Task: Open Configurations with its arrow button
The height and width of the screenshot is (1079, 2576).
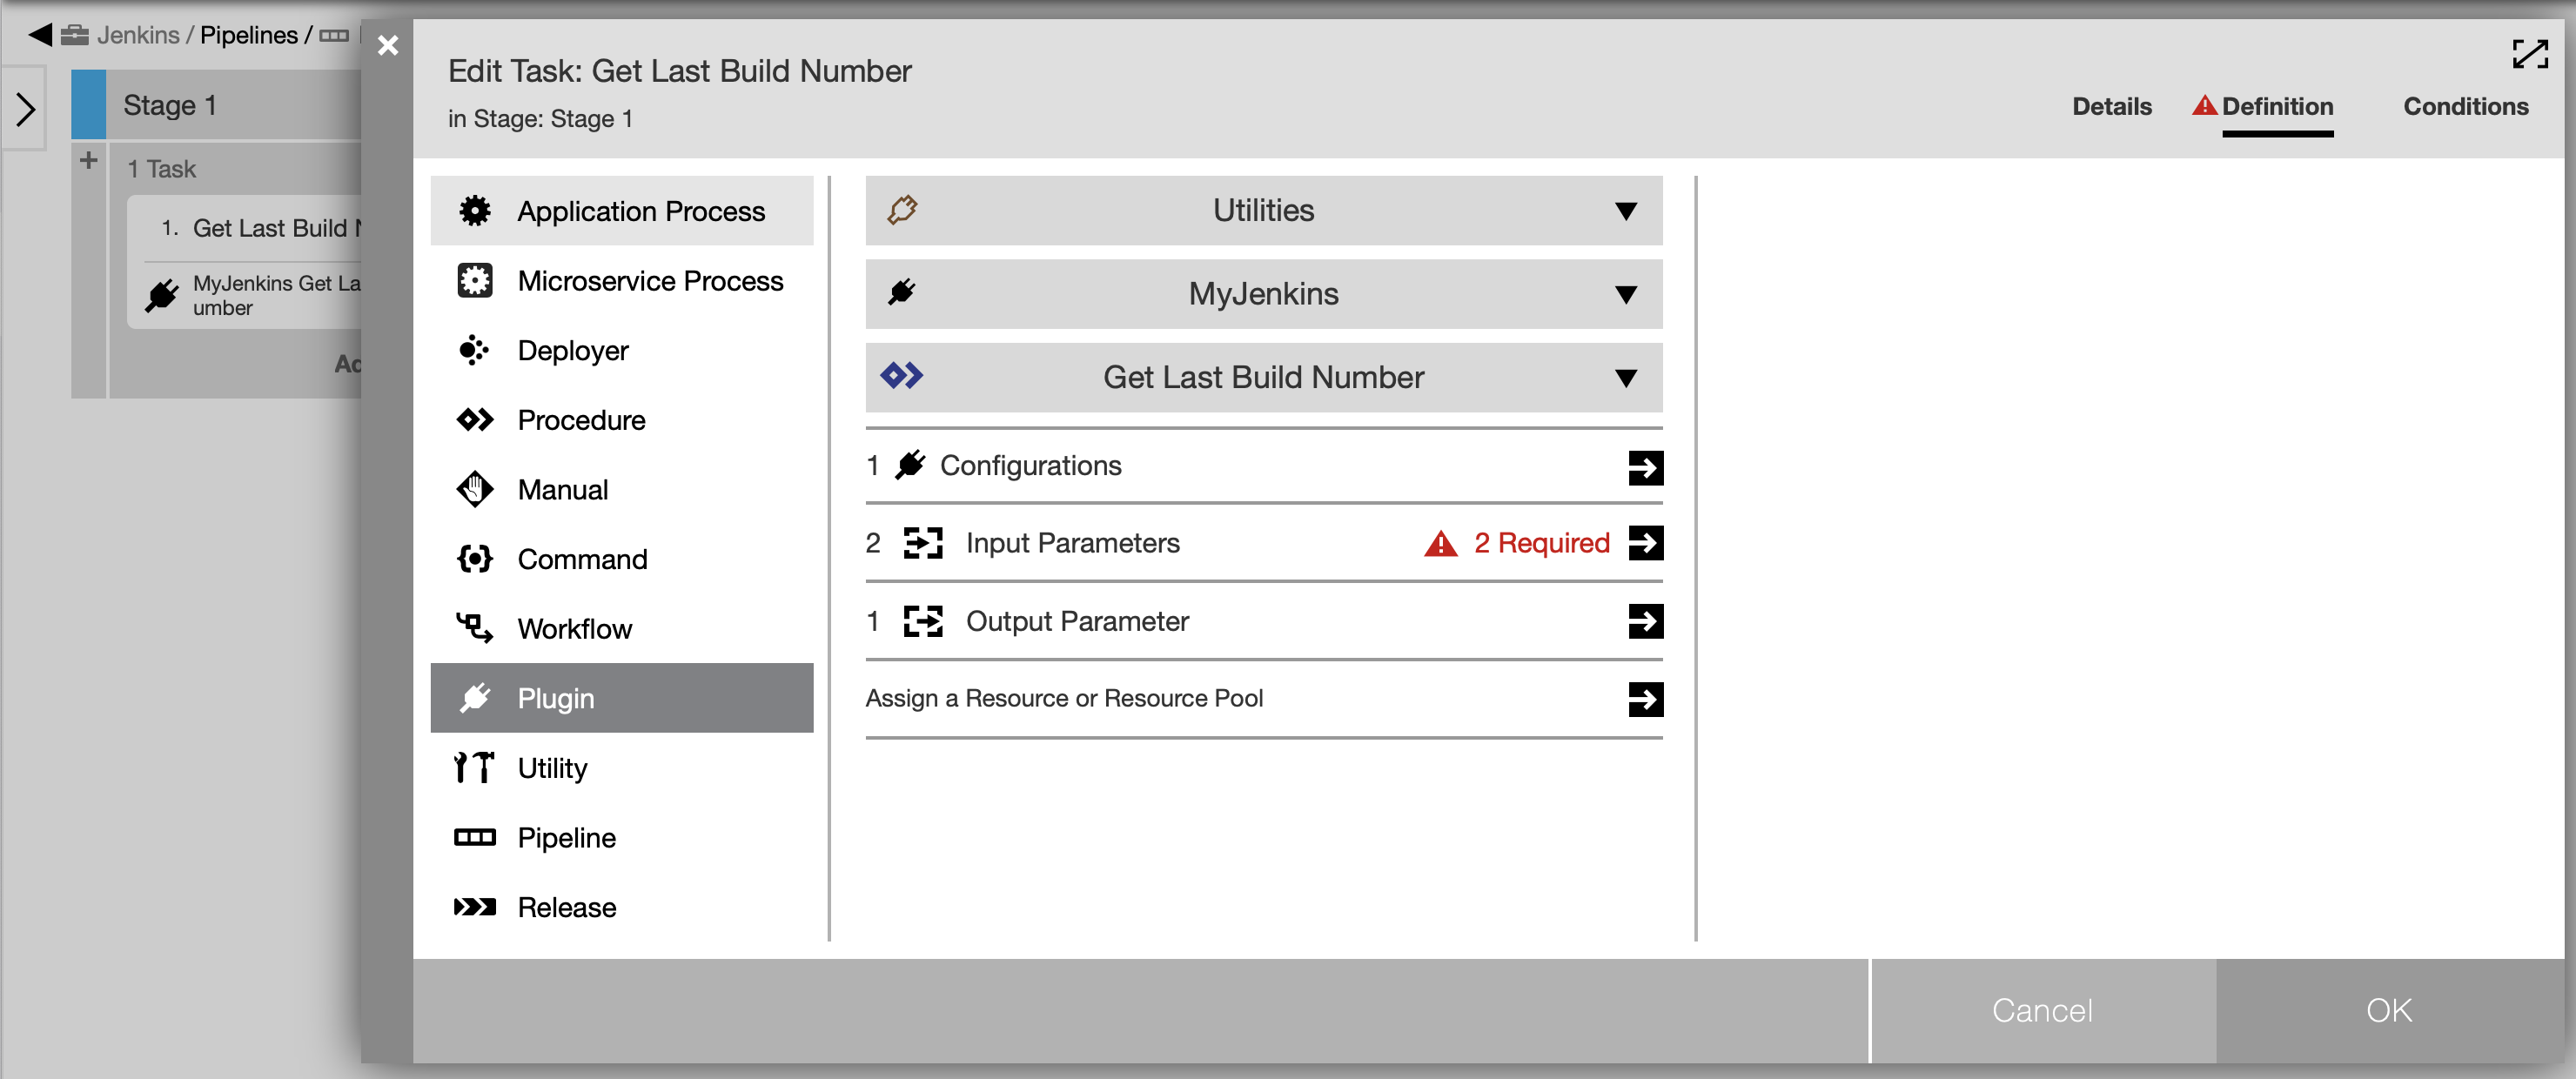Action: (1645, 467)
